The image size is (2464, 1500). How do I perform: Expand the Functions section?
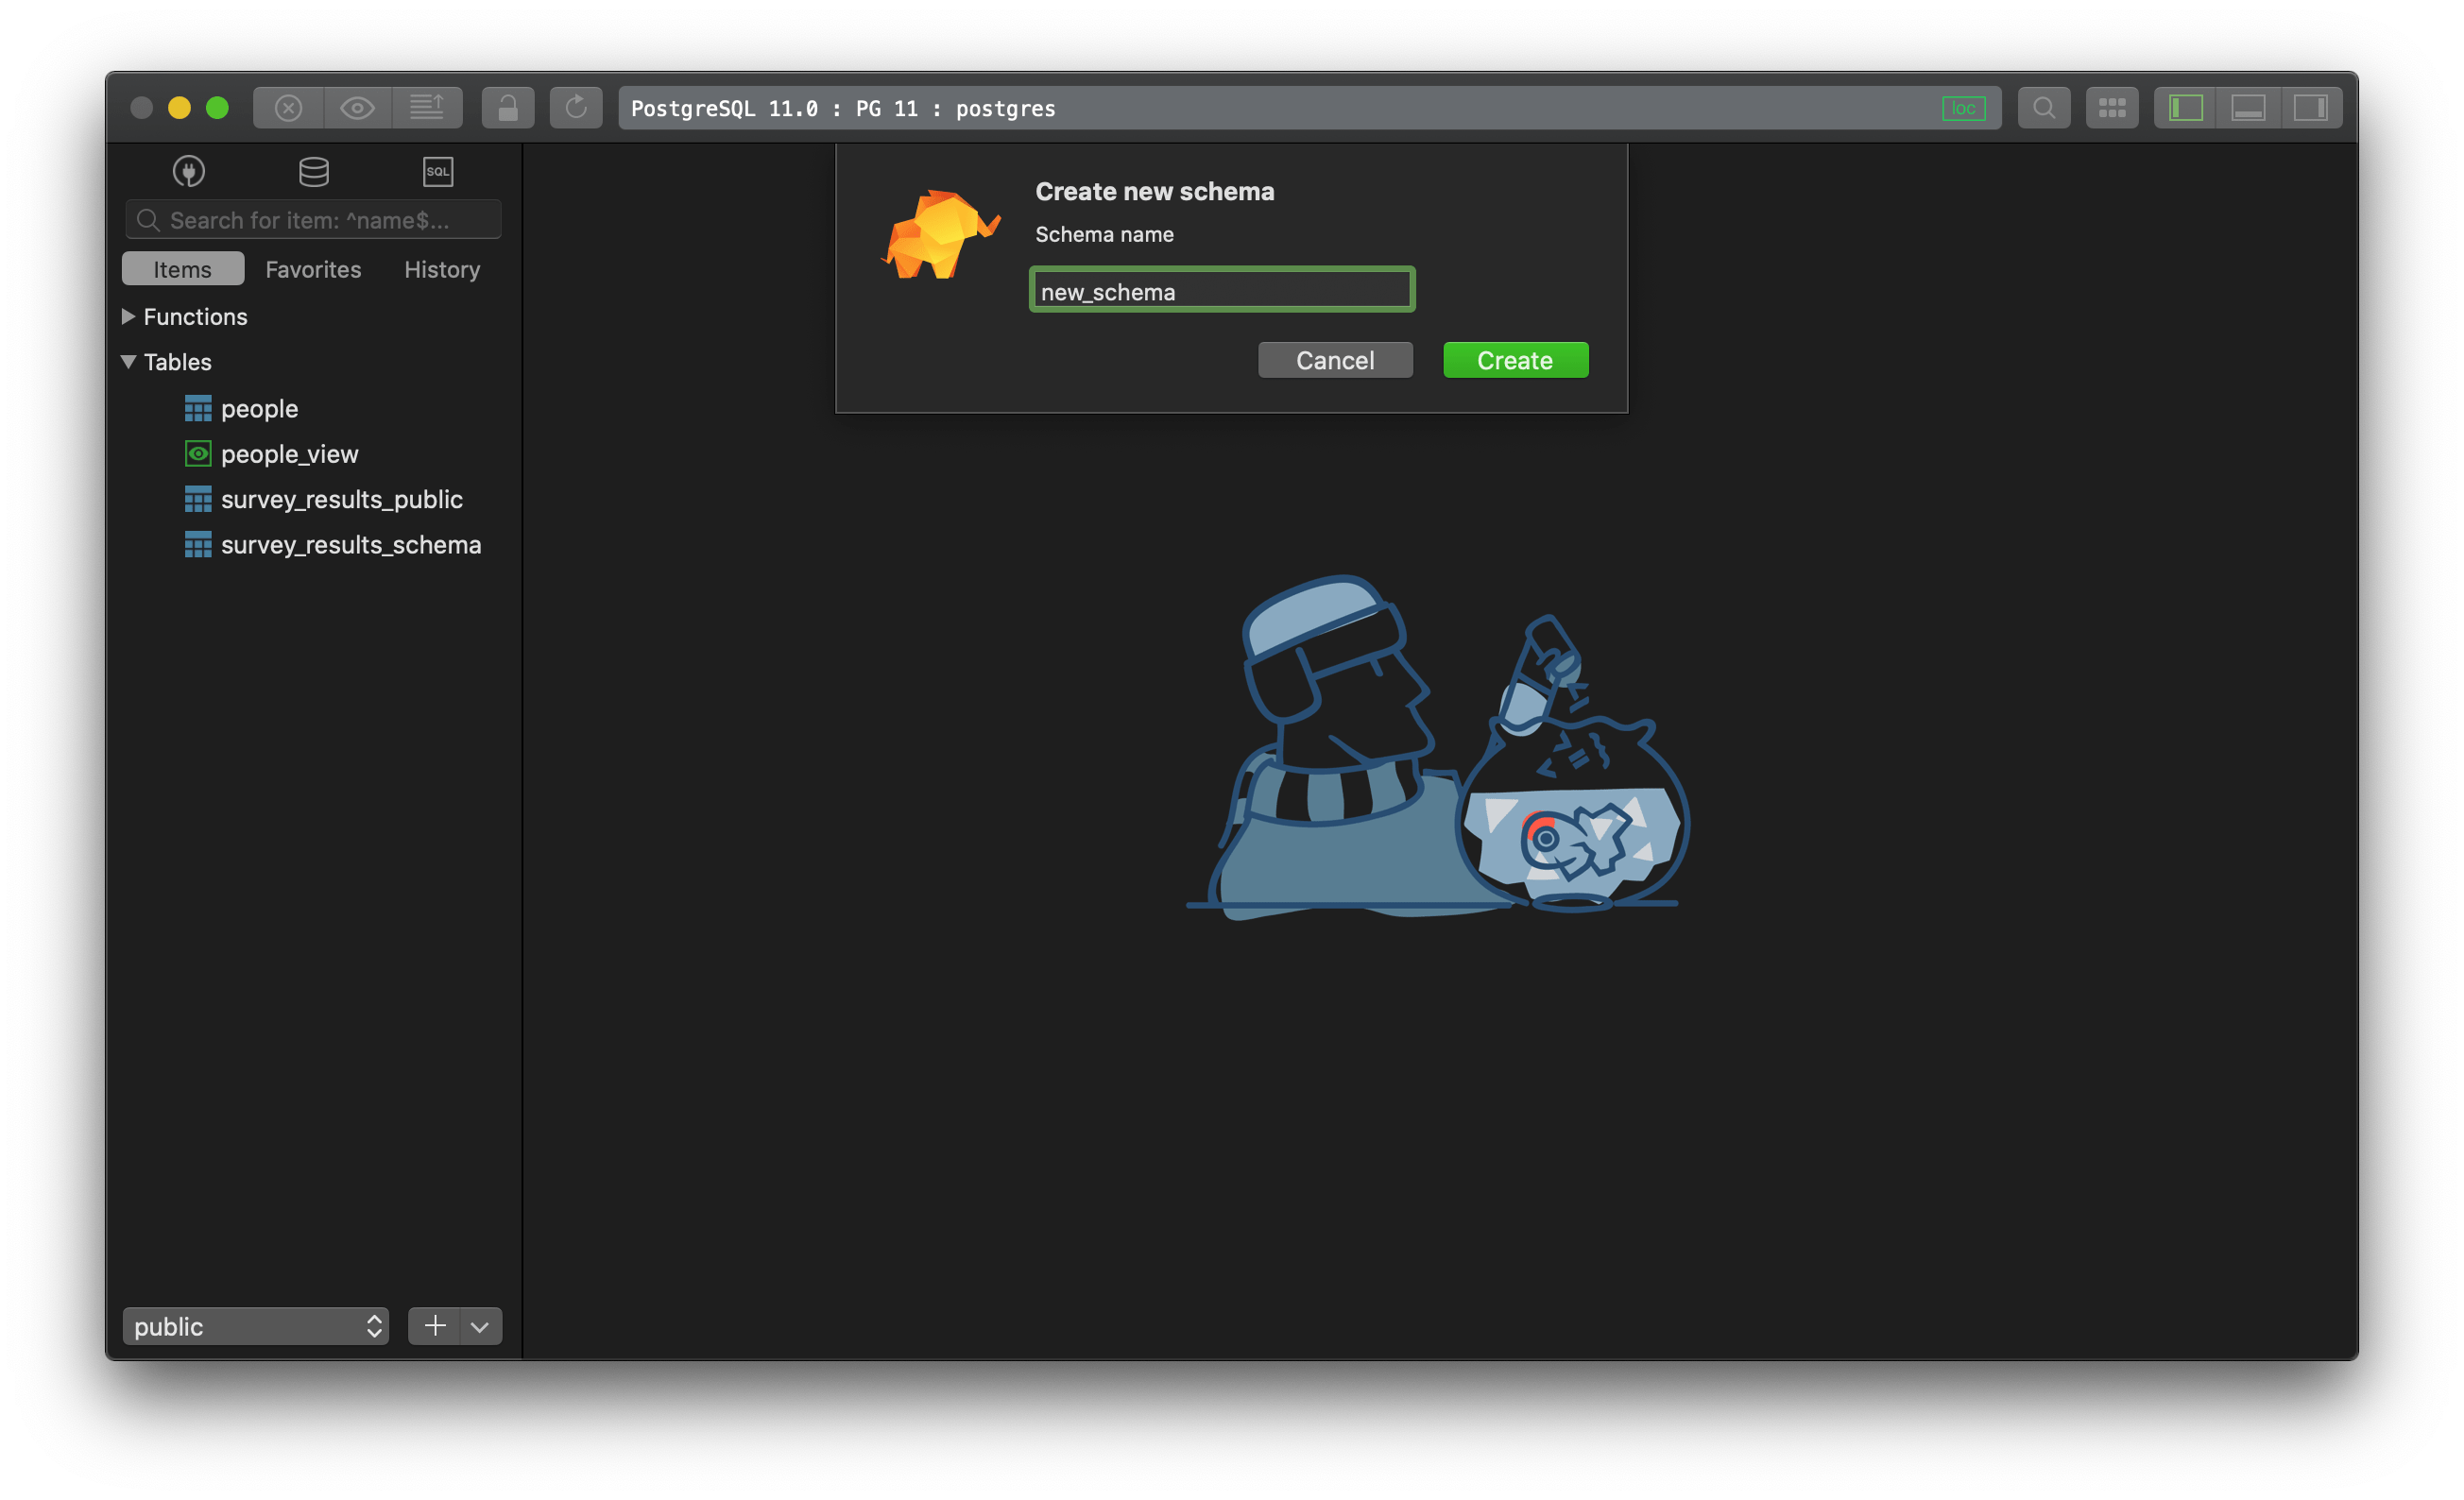[128, 316]
